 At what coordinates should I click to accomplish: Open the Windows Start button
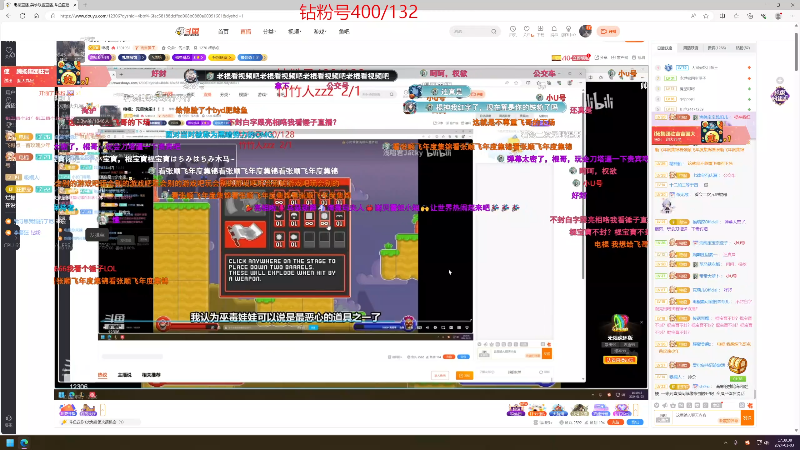point(10,443)
